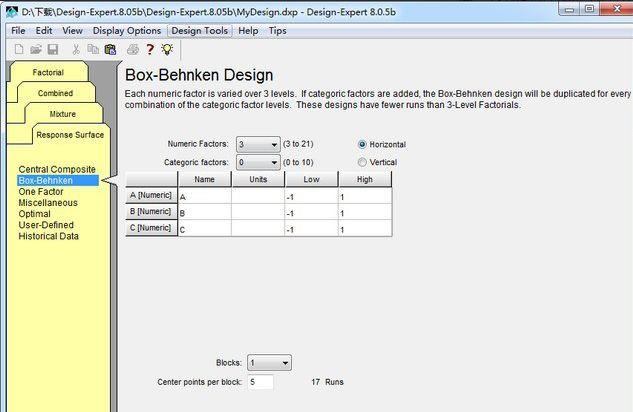This screenshot has width=633, height=412.
Task: Click the '17 Runs' text
Action: pyautogui.click(x=327, y=382)
